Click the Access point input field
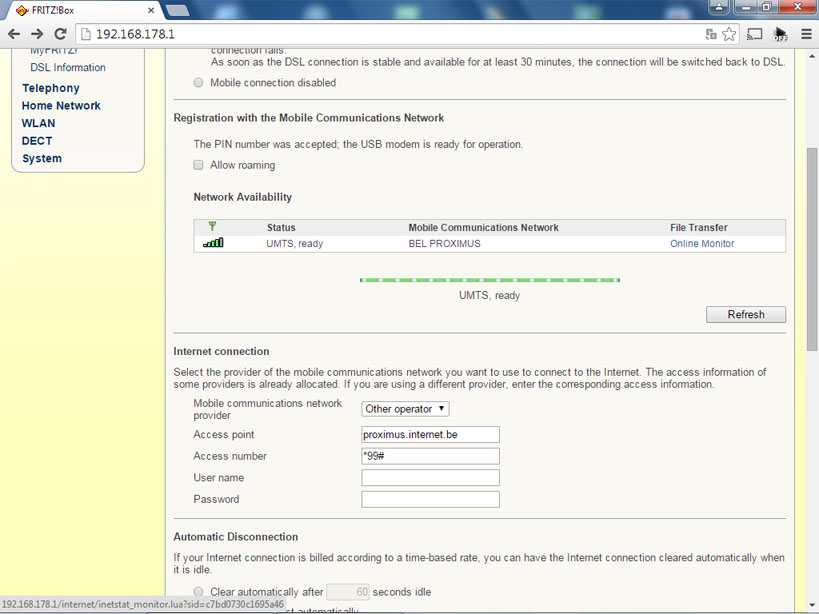 pyautogui.click(x=430, y=434)
